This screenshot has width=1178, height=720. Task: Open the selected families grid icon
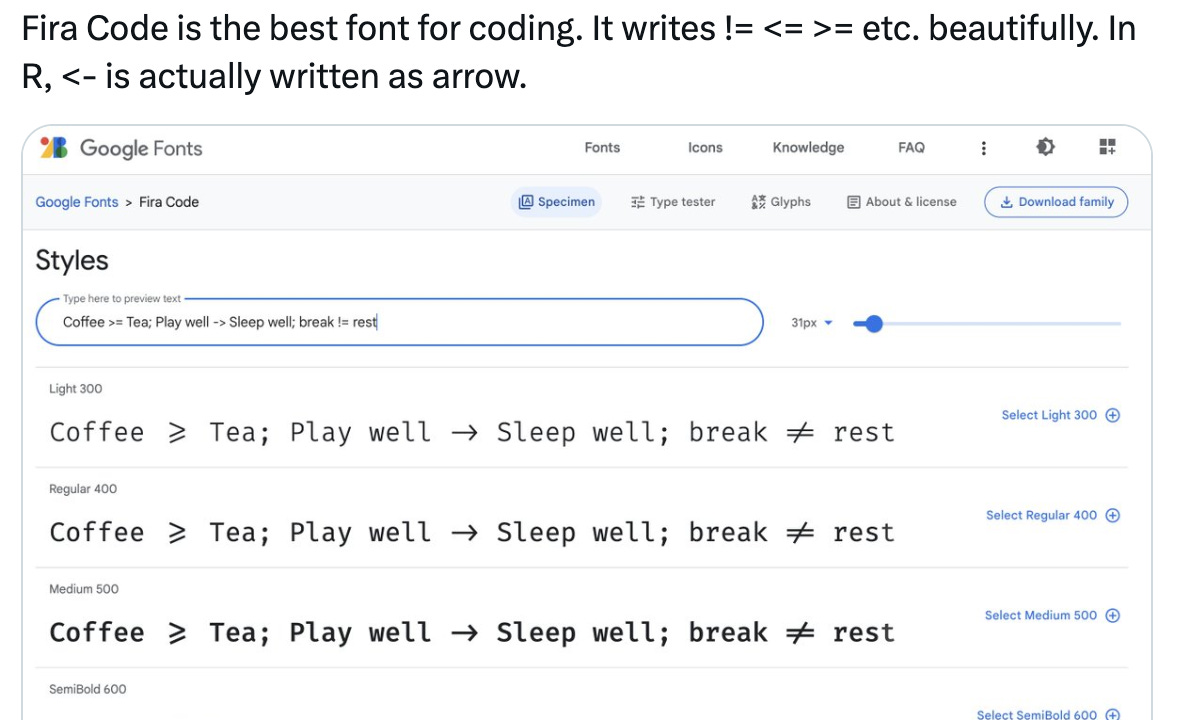click(x=1107, y=147)
